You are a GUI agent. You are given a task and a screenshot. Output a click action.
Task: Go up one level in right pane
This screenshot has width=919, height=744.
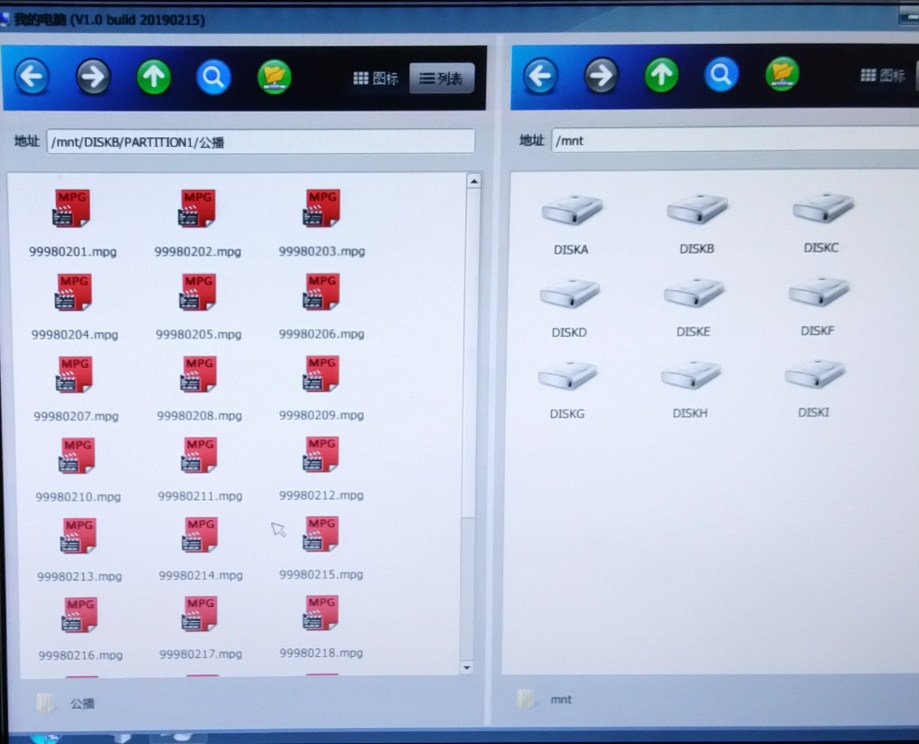coord(661,75)
